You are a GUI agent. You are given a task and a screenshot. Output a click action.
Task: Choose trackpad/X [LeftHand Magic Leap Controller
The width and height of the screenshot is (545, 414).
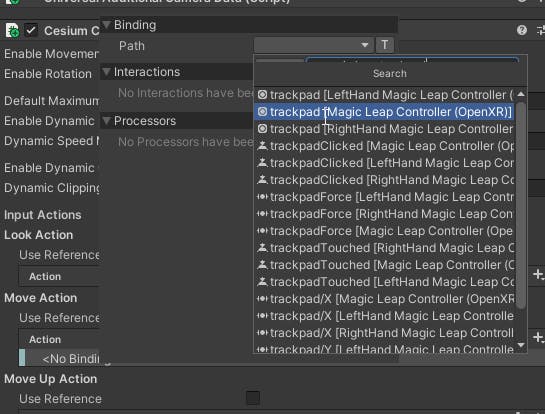(x=384, y=316)
